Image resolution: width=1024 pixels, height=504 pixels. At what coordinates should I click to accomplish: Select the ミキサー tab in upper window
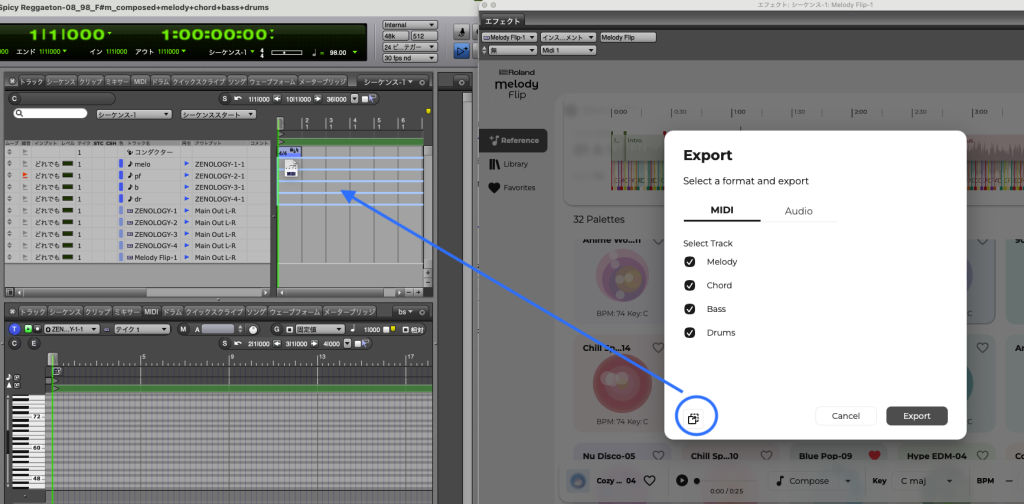point(118,82)
